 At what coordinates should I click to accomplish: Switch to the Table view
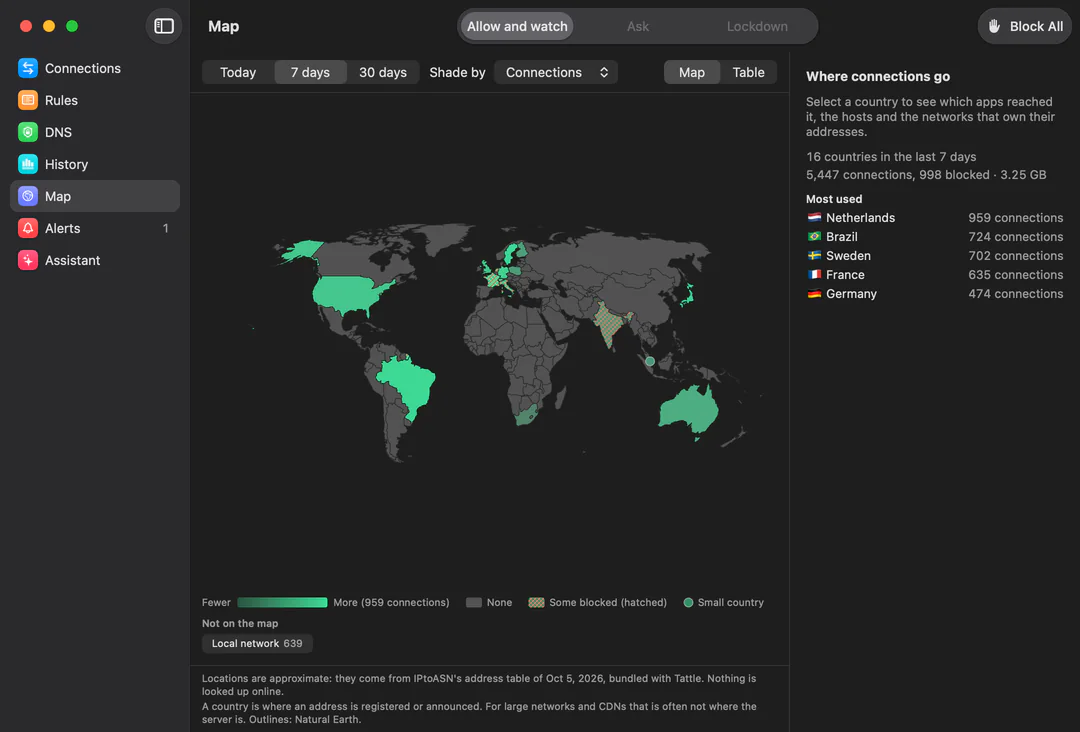pyautogui.click(x=748, y=72)
